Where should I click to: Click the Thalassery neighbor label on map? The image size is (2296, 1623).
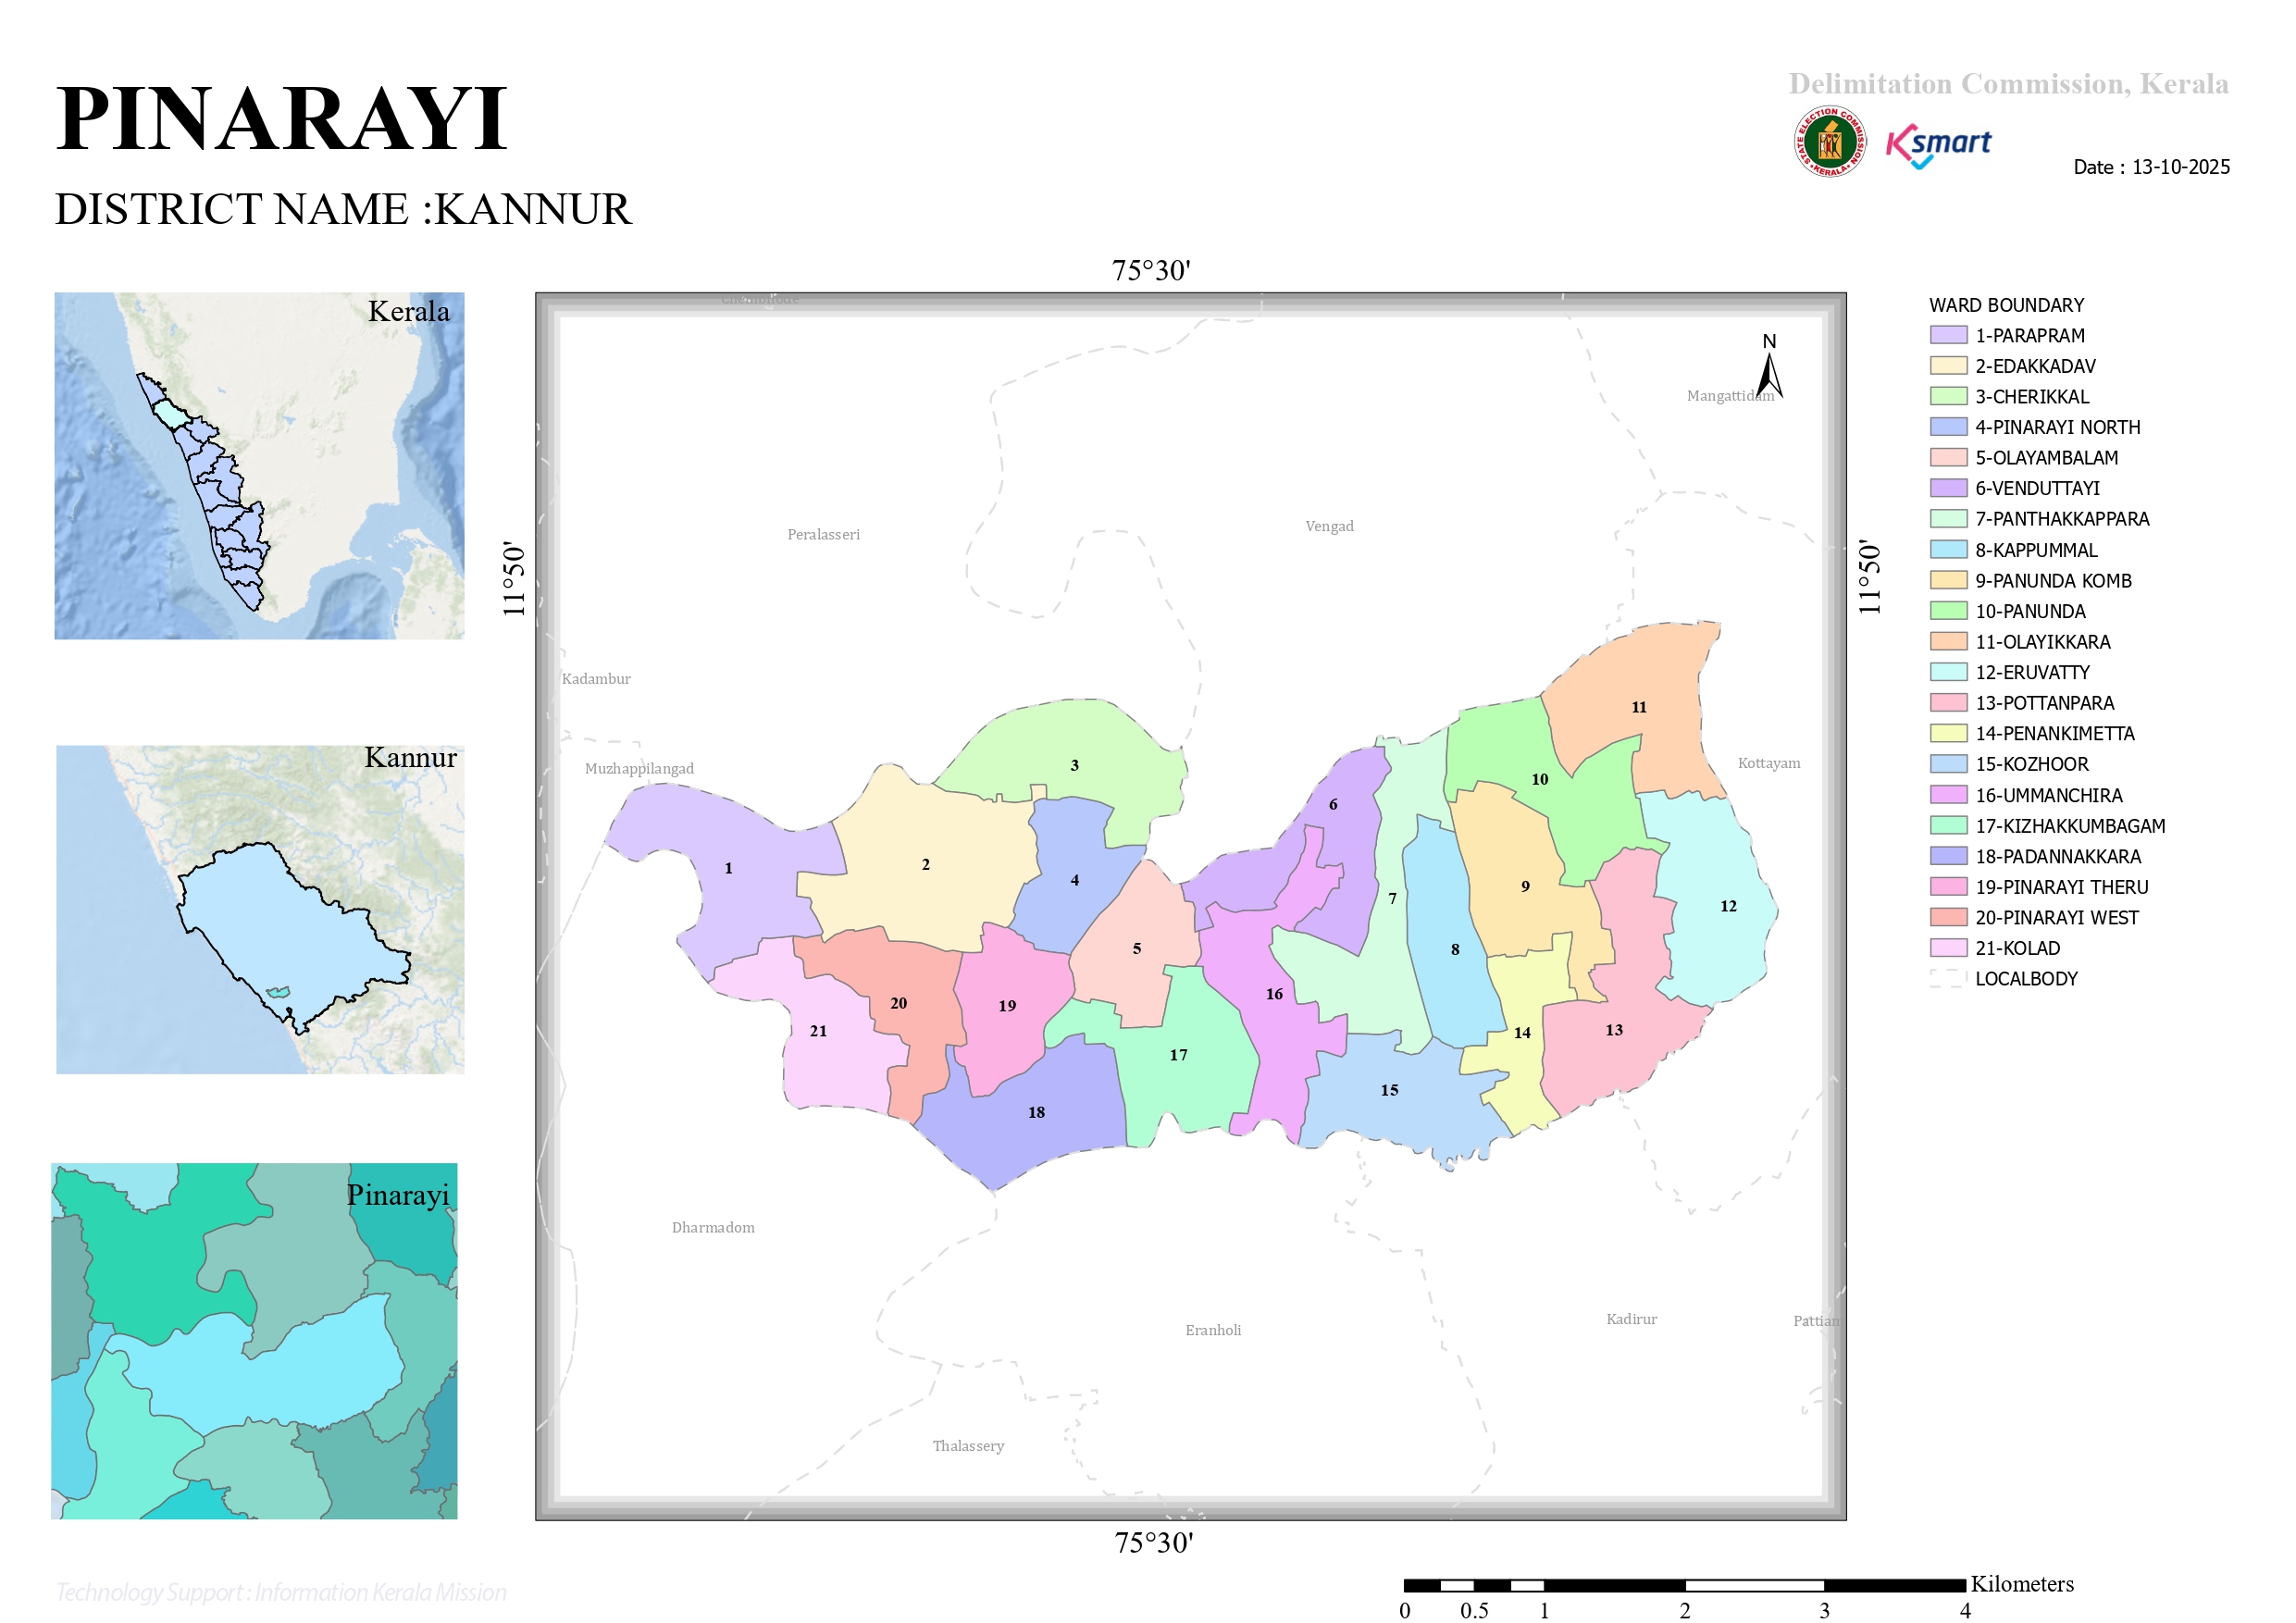pyautogui.click(x=968, y=1446)
